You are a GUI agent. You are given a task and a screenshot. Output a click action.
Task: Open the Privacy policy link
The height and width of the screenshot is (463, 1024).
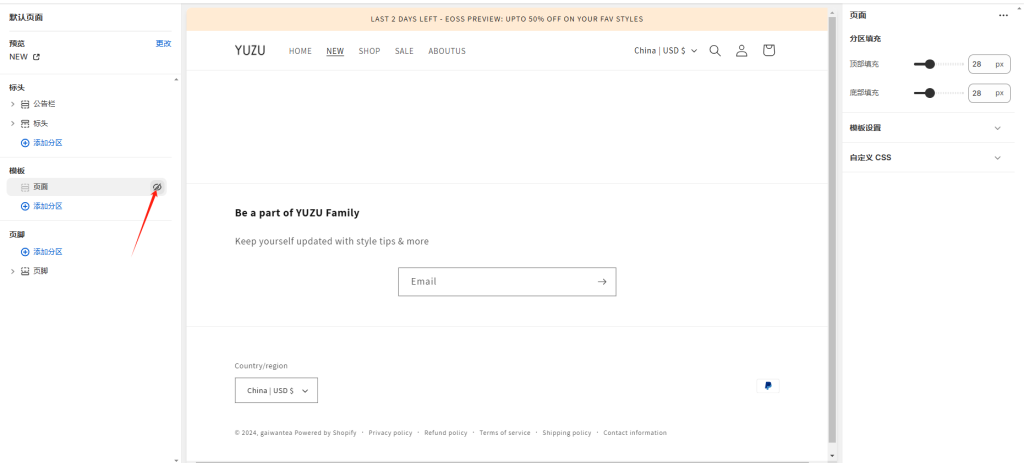click(391, 433)
